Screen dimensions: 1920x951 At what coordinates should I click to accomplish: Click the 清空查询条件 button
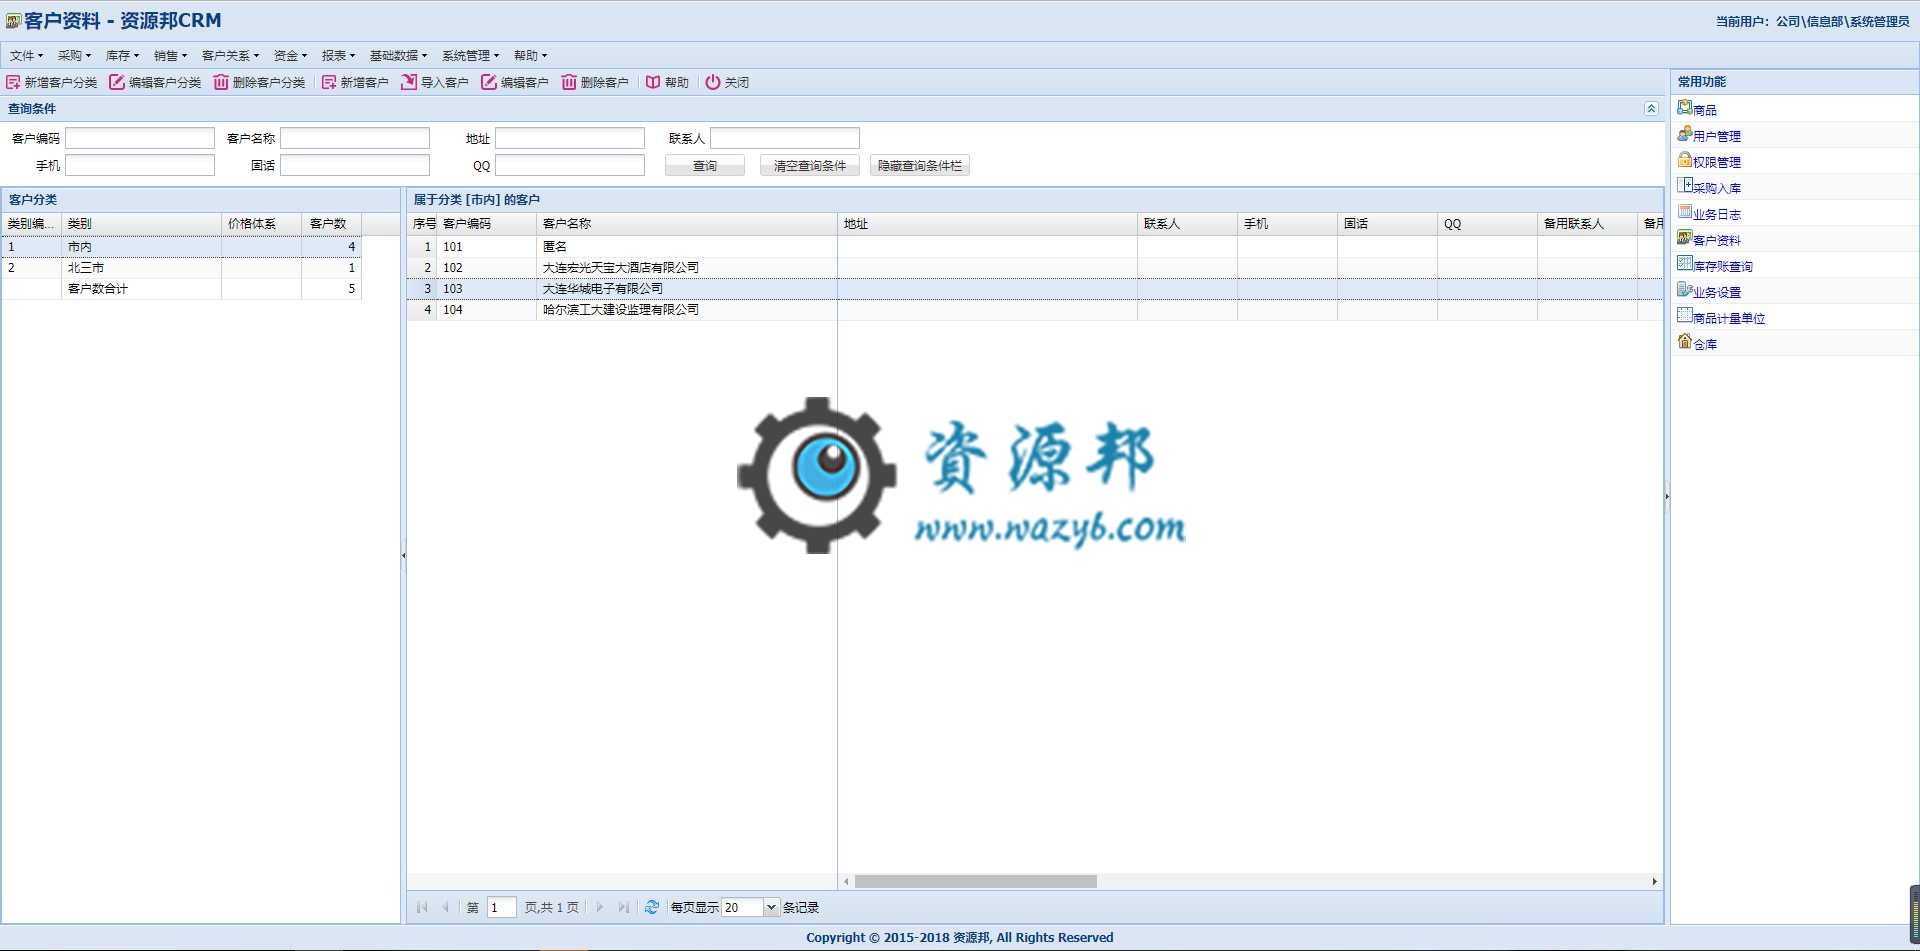tap(810, 166)
